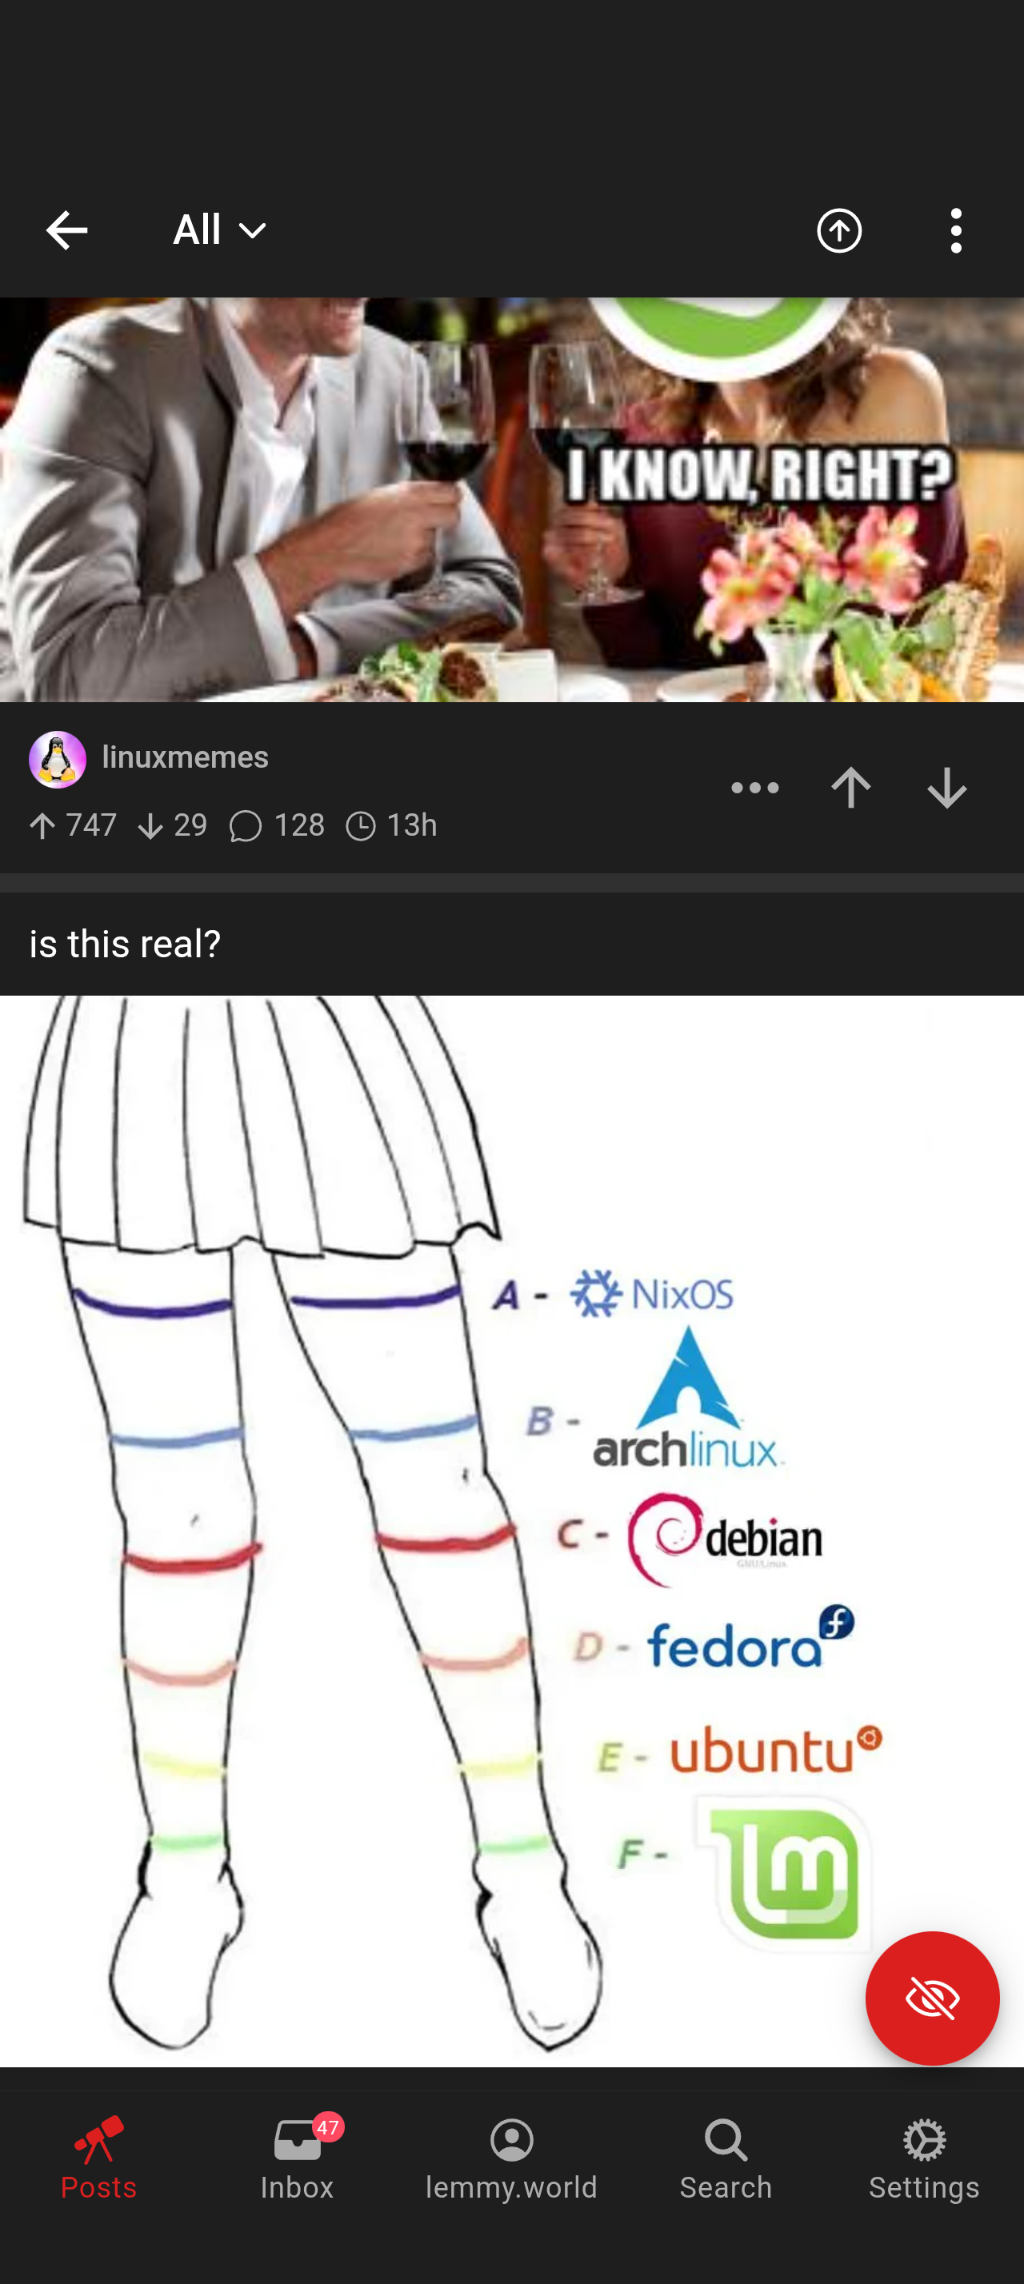Go back with the arrow icon

click(x=67, y=231)
